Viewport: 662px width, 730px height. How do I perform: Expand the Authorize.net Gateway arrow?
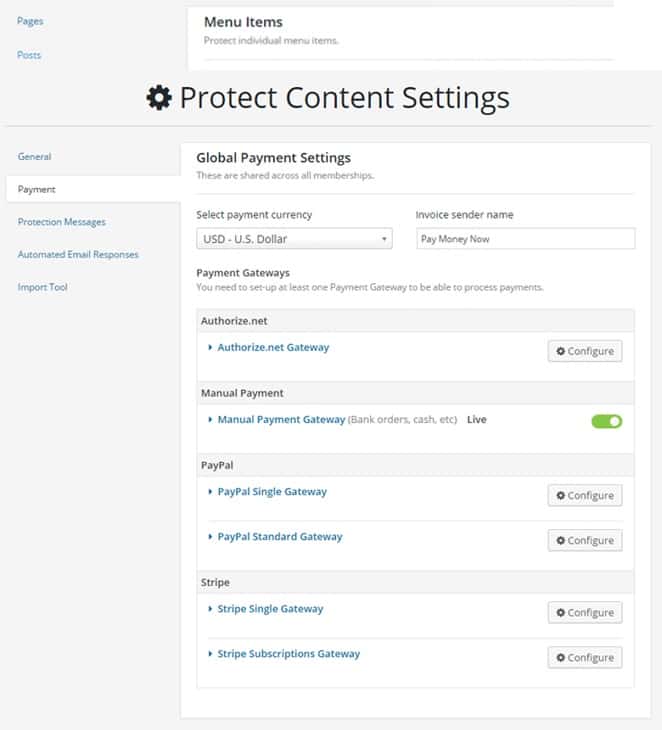click(x=210, y=347)
